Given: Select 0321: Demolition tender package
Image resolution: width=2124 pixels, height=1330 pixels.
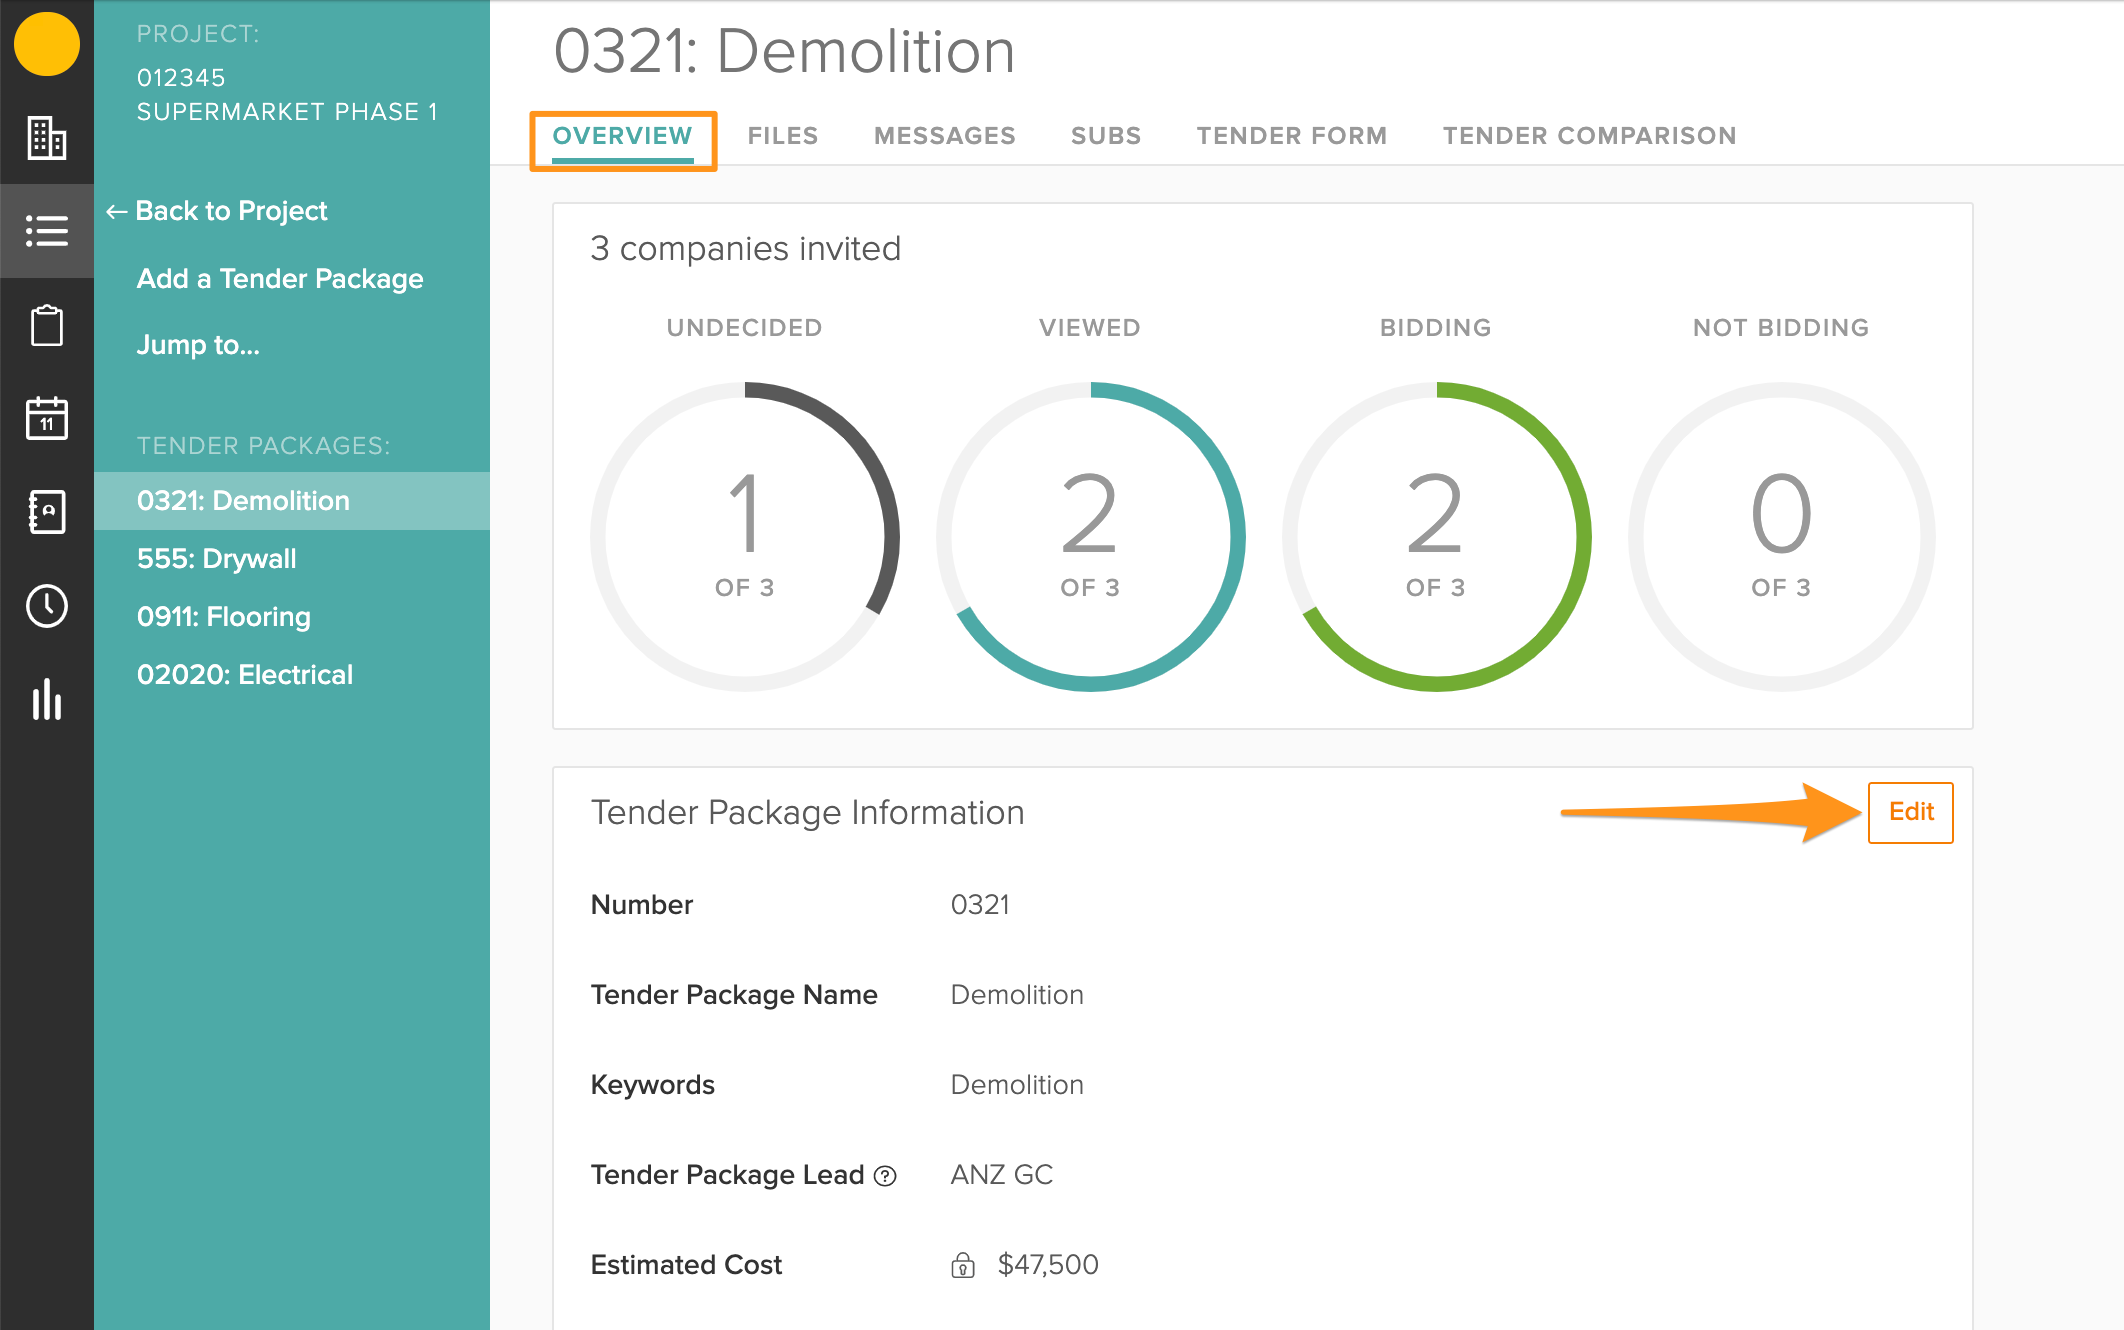Looking at the screenshot, I should [x=292, y=501].
